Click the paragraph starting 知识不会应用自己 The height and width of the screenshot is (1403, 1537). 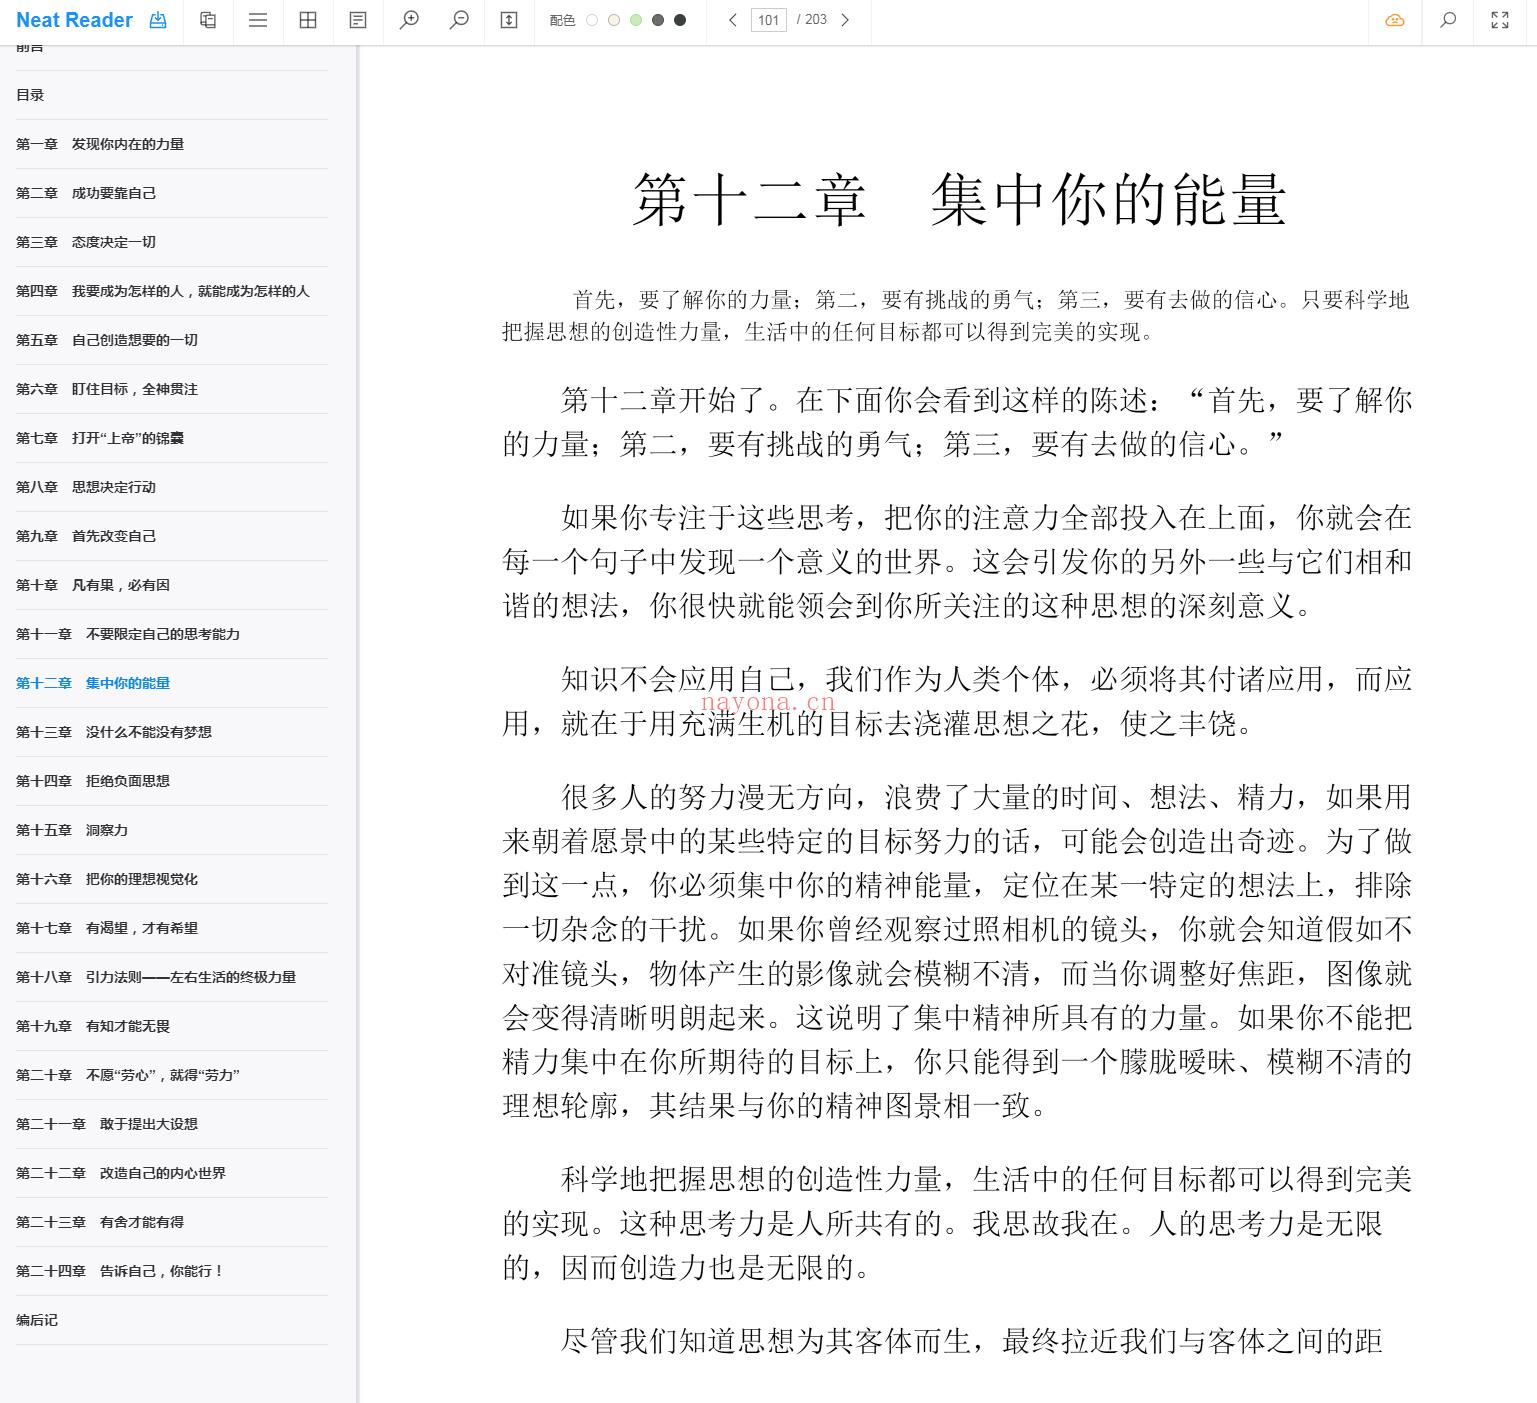coord(957,701)
